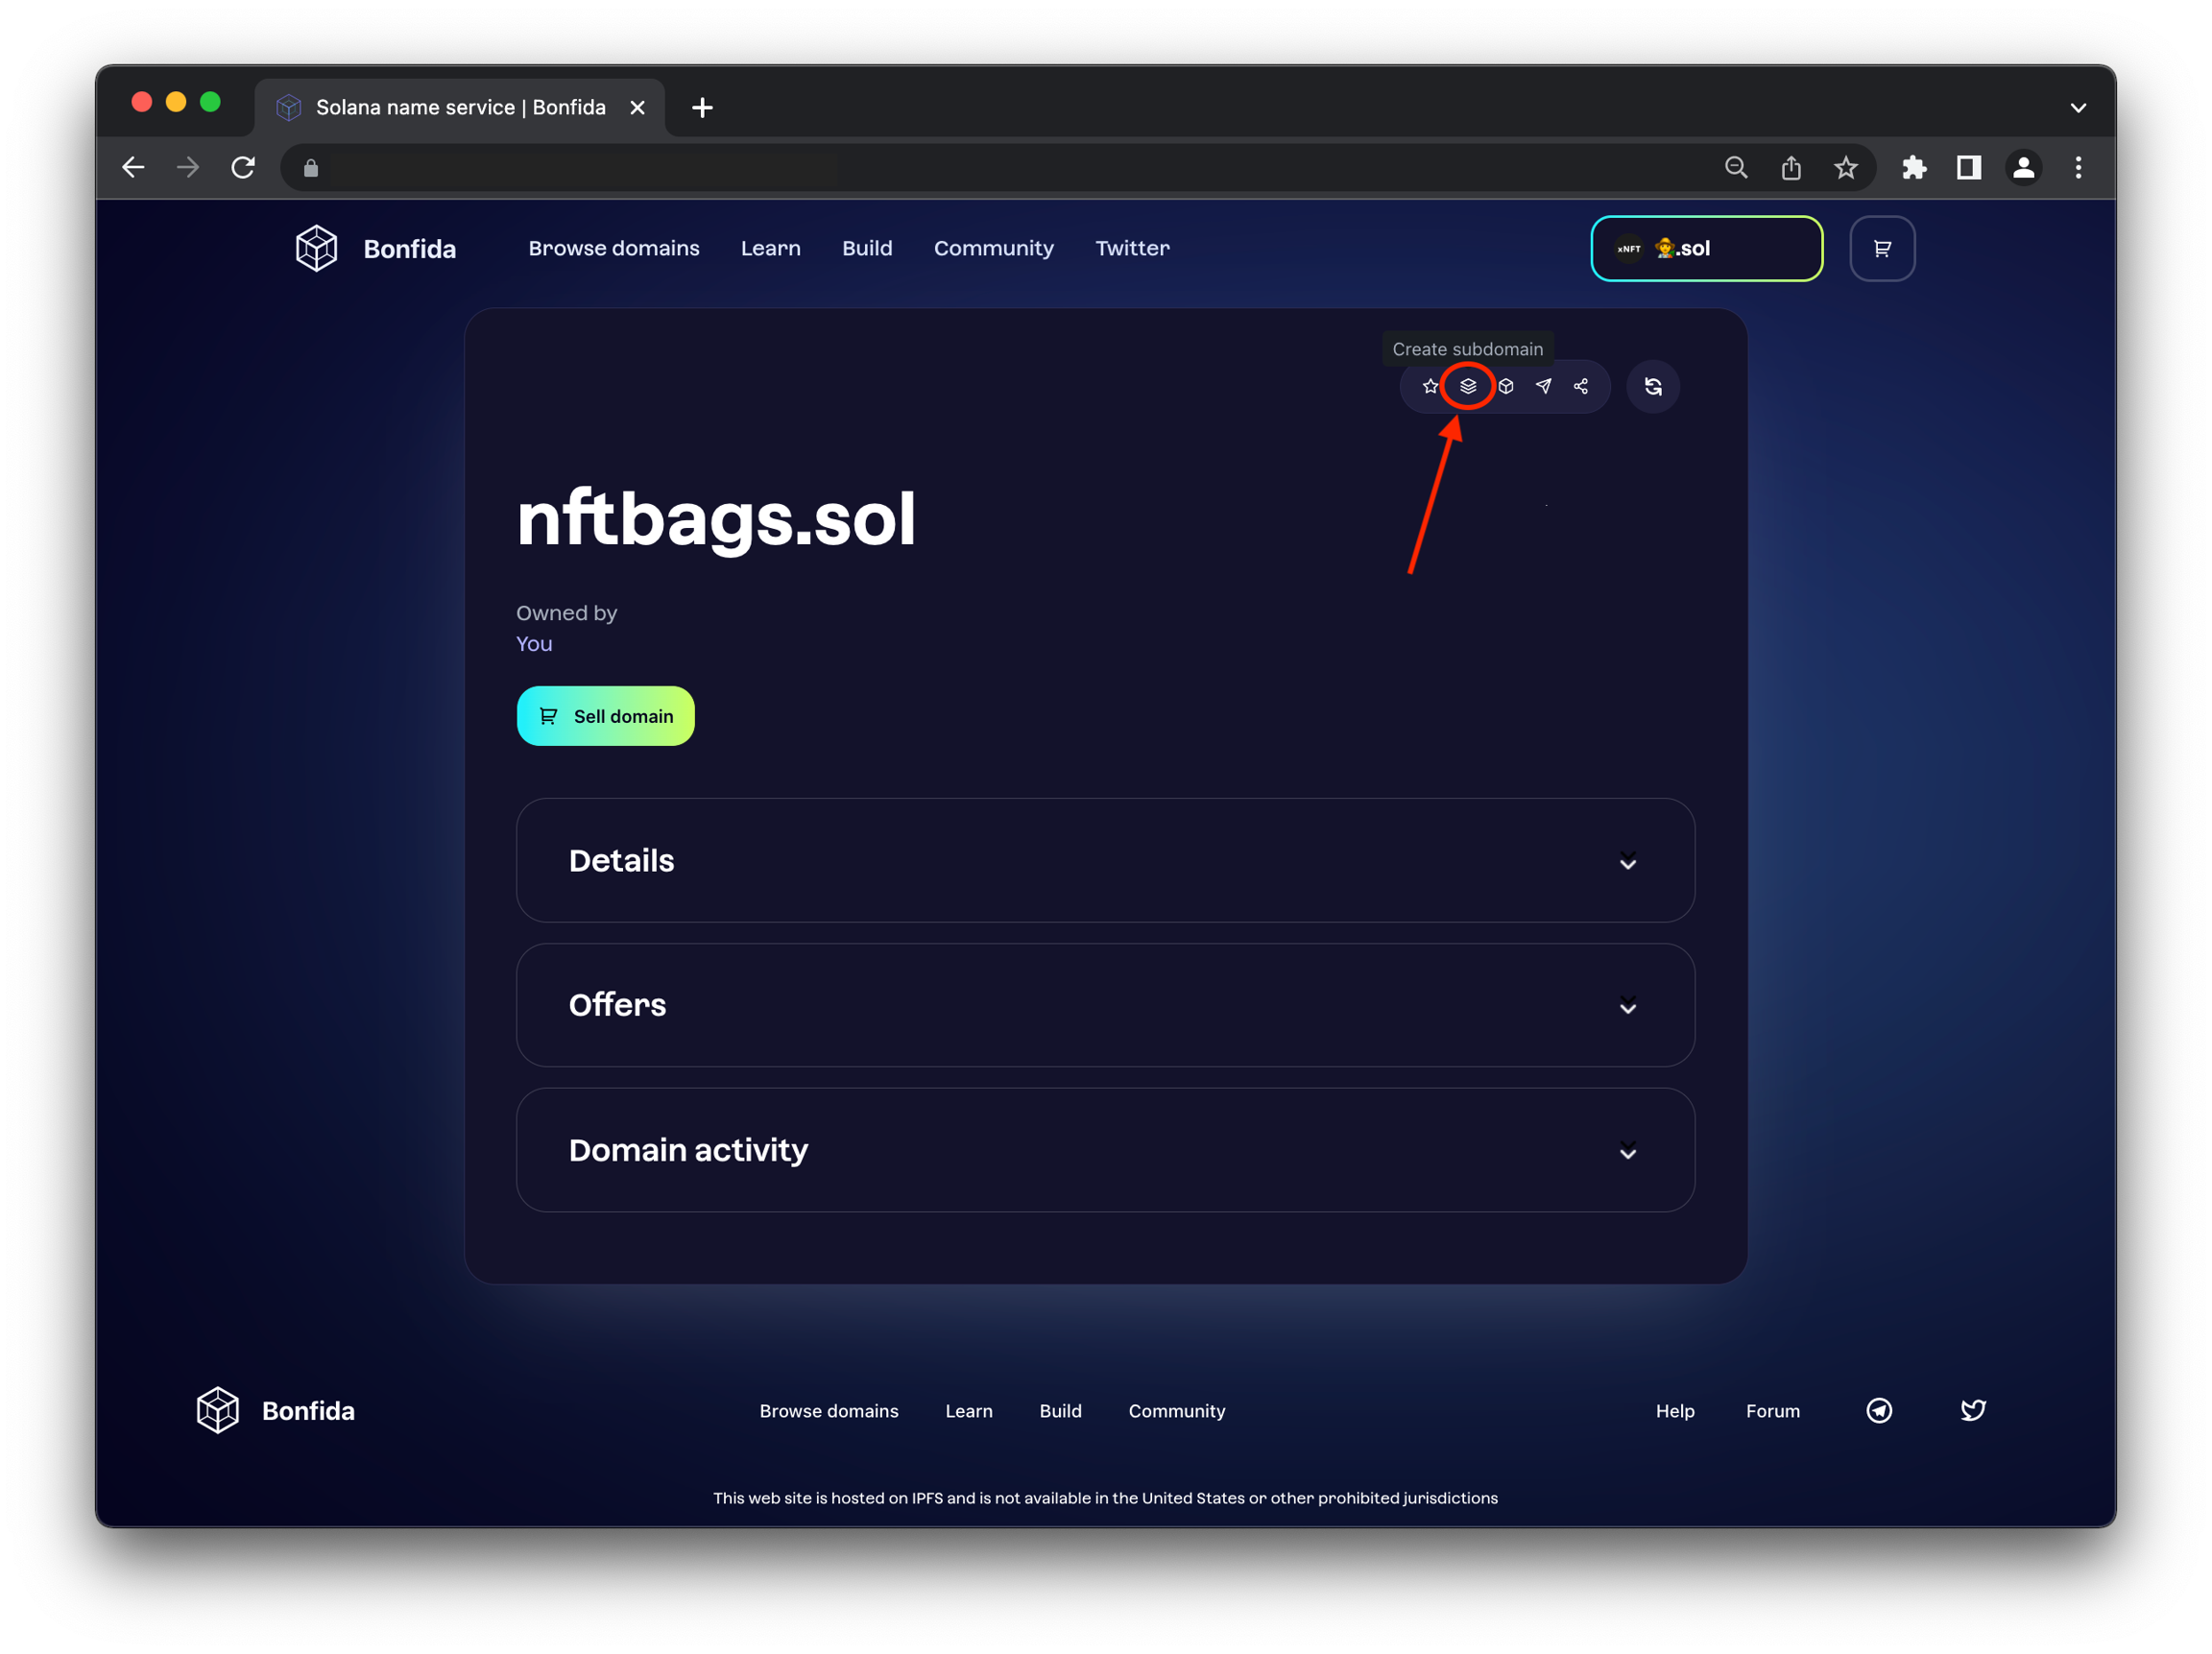This screenshot has width=2212, height=1654.
Task: Click the circular refresh arrows icon
Action: tap(1652, 386)
